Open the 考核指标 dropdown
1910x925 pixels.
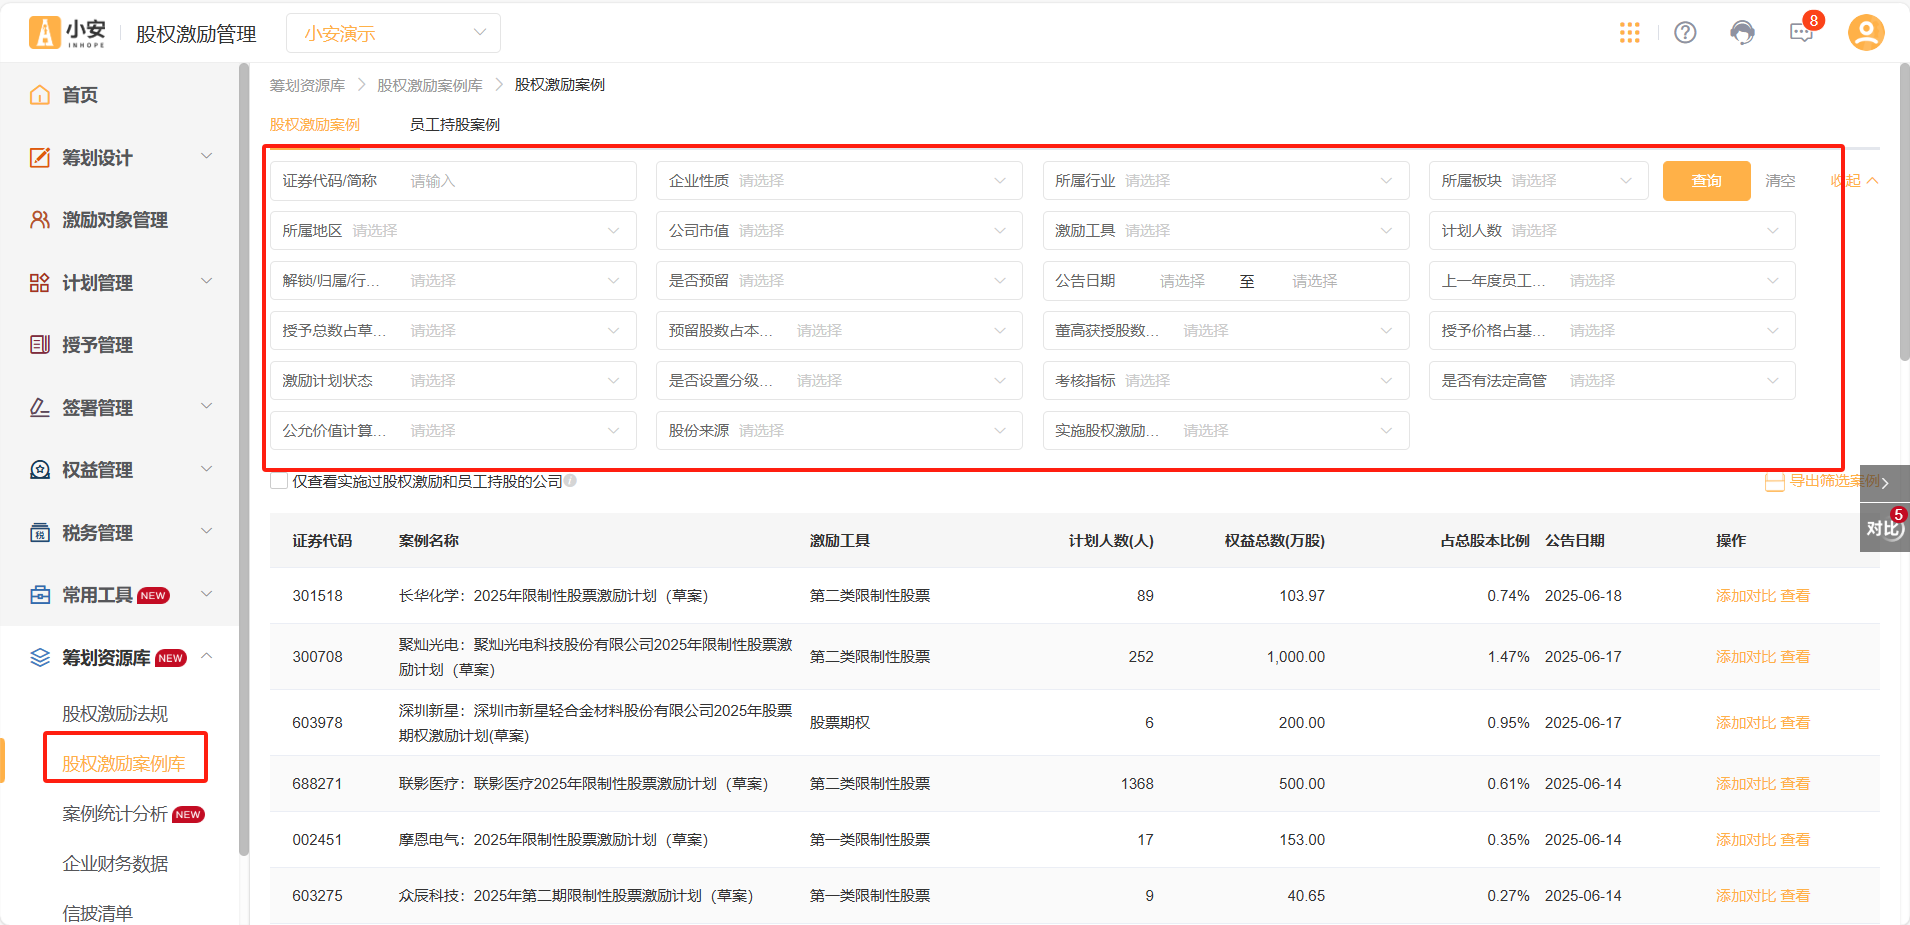1226,381
